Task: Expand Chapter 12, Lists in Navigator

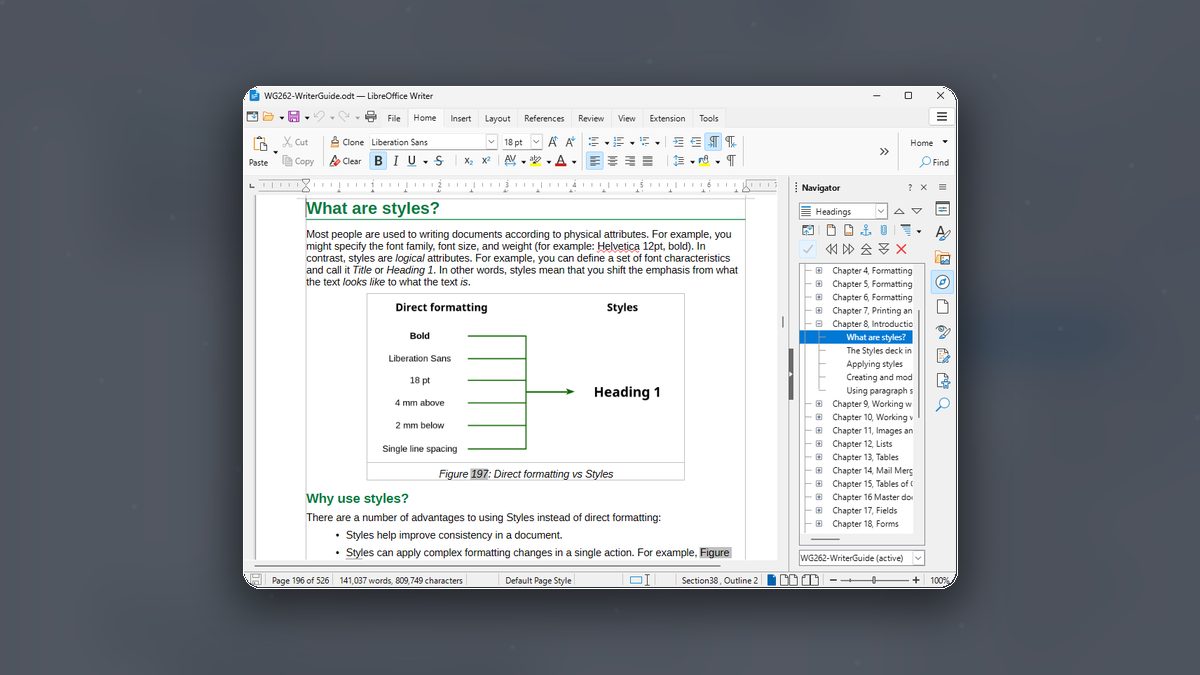Action: pos(819,444)
